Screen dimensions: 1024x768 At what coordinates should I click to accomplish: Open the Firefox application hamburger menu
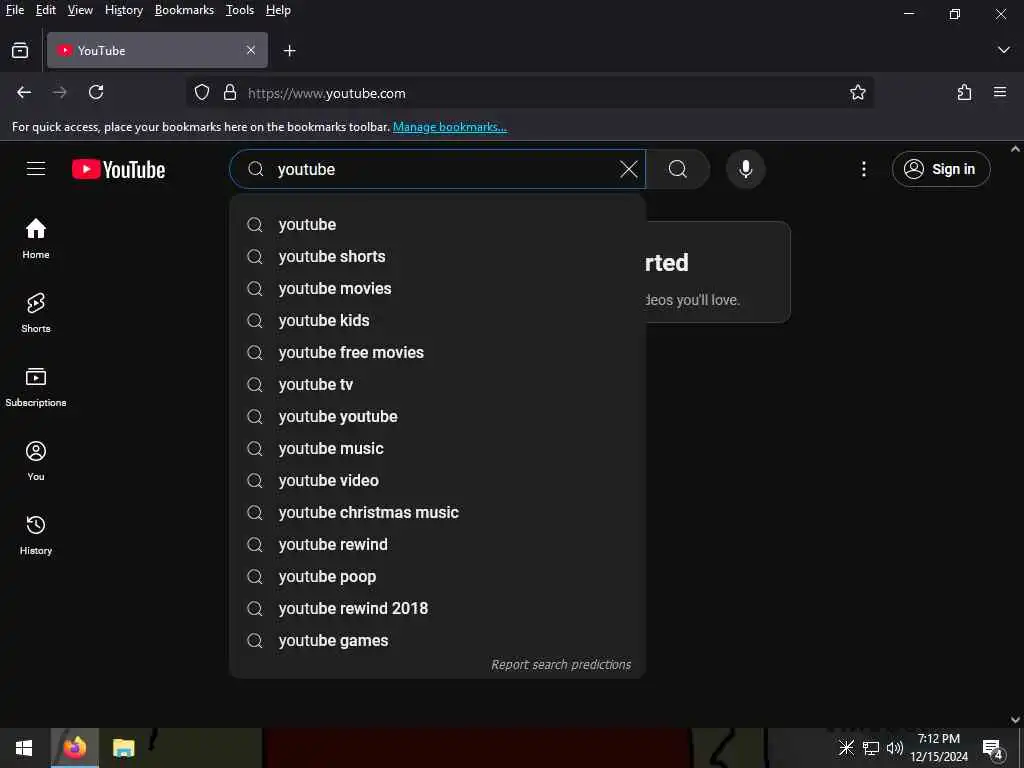1000,93
